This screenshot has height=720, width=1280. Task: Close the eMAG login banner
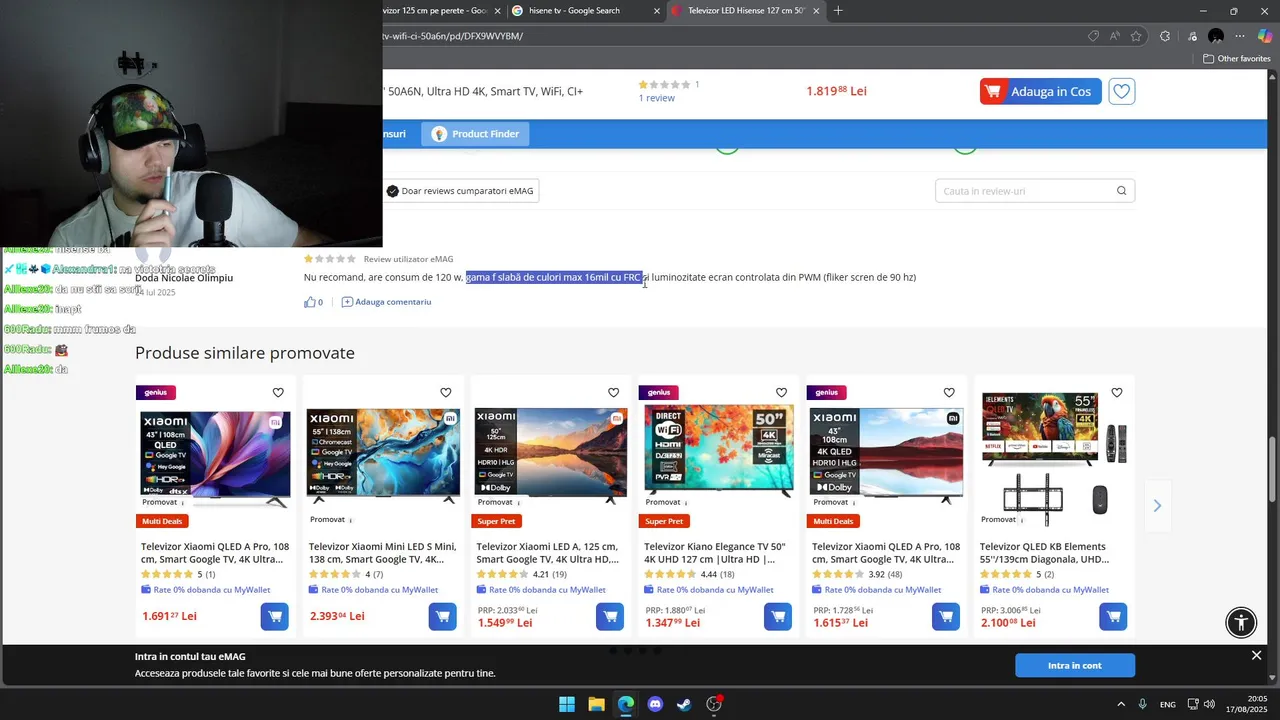(x=1256, y=655)
